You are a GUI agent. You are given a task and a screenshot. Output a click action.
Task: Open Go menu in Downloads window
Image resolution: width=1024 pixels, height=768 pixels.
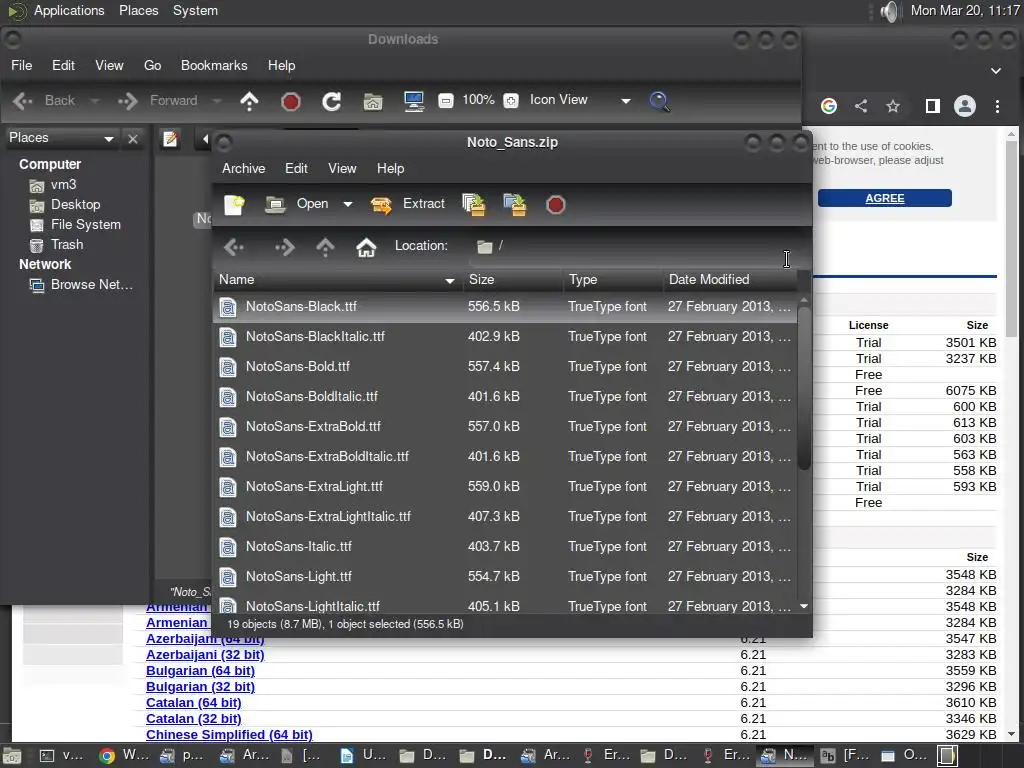(x=152, y=65)
